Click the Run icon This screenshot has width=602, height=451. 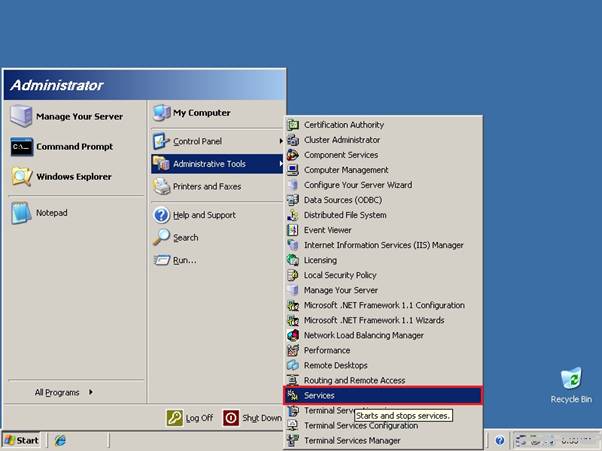162,260
